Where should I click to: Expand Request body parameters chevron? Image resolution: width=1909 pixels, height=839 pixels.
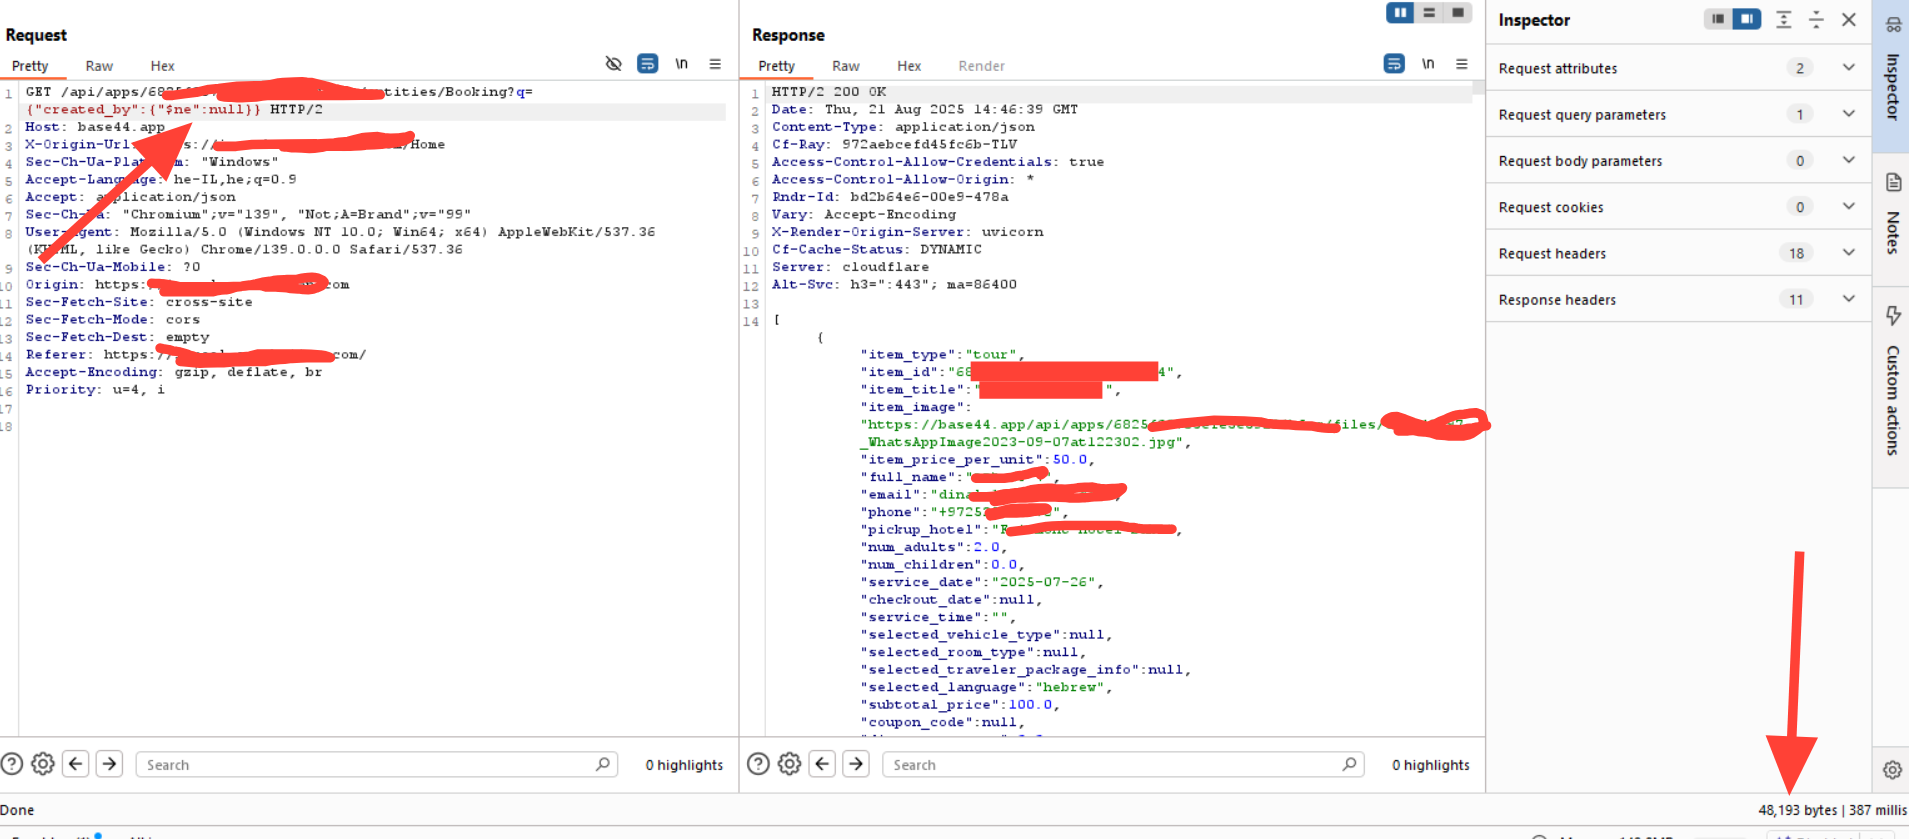(1849, 159)
